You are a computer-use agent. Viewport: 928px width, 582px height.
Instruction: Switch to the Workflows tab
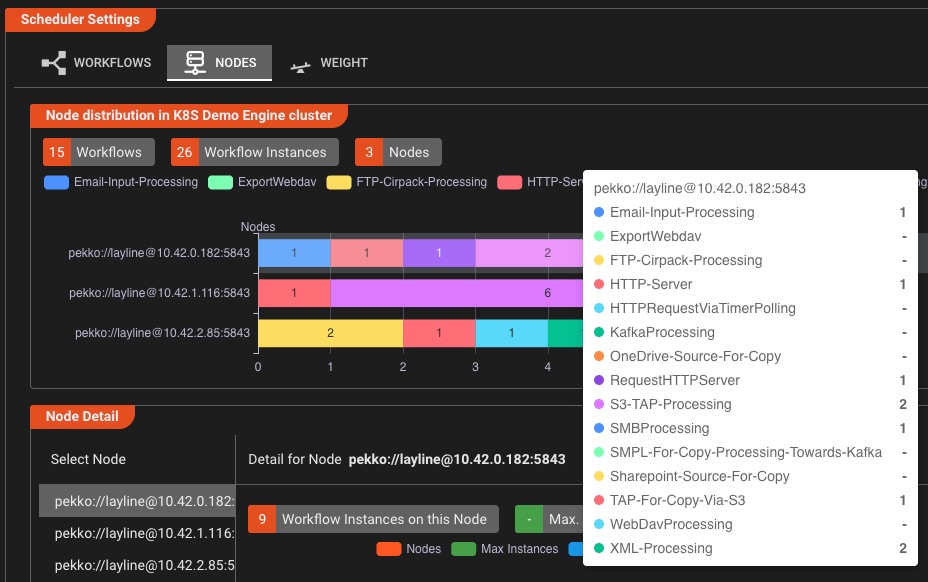pos(95,62)
